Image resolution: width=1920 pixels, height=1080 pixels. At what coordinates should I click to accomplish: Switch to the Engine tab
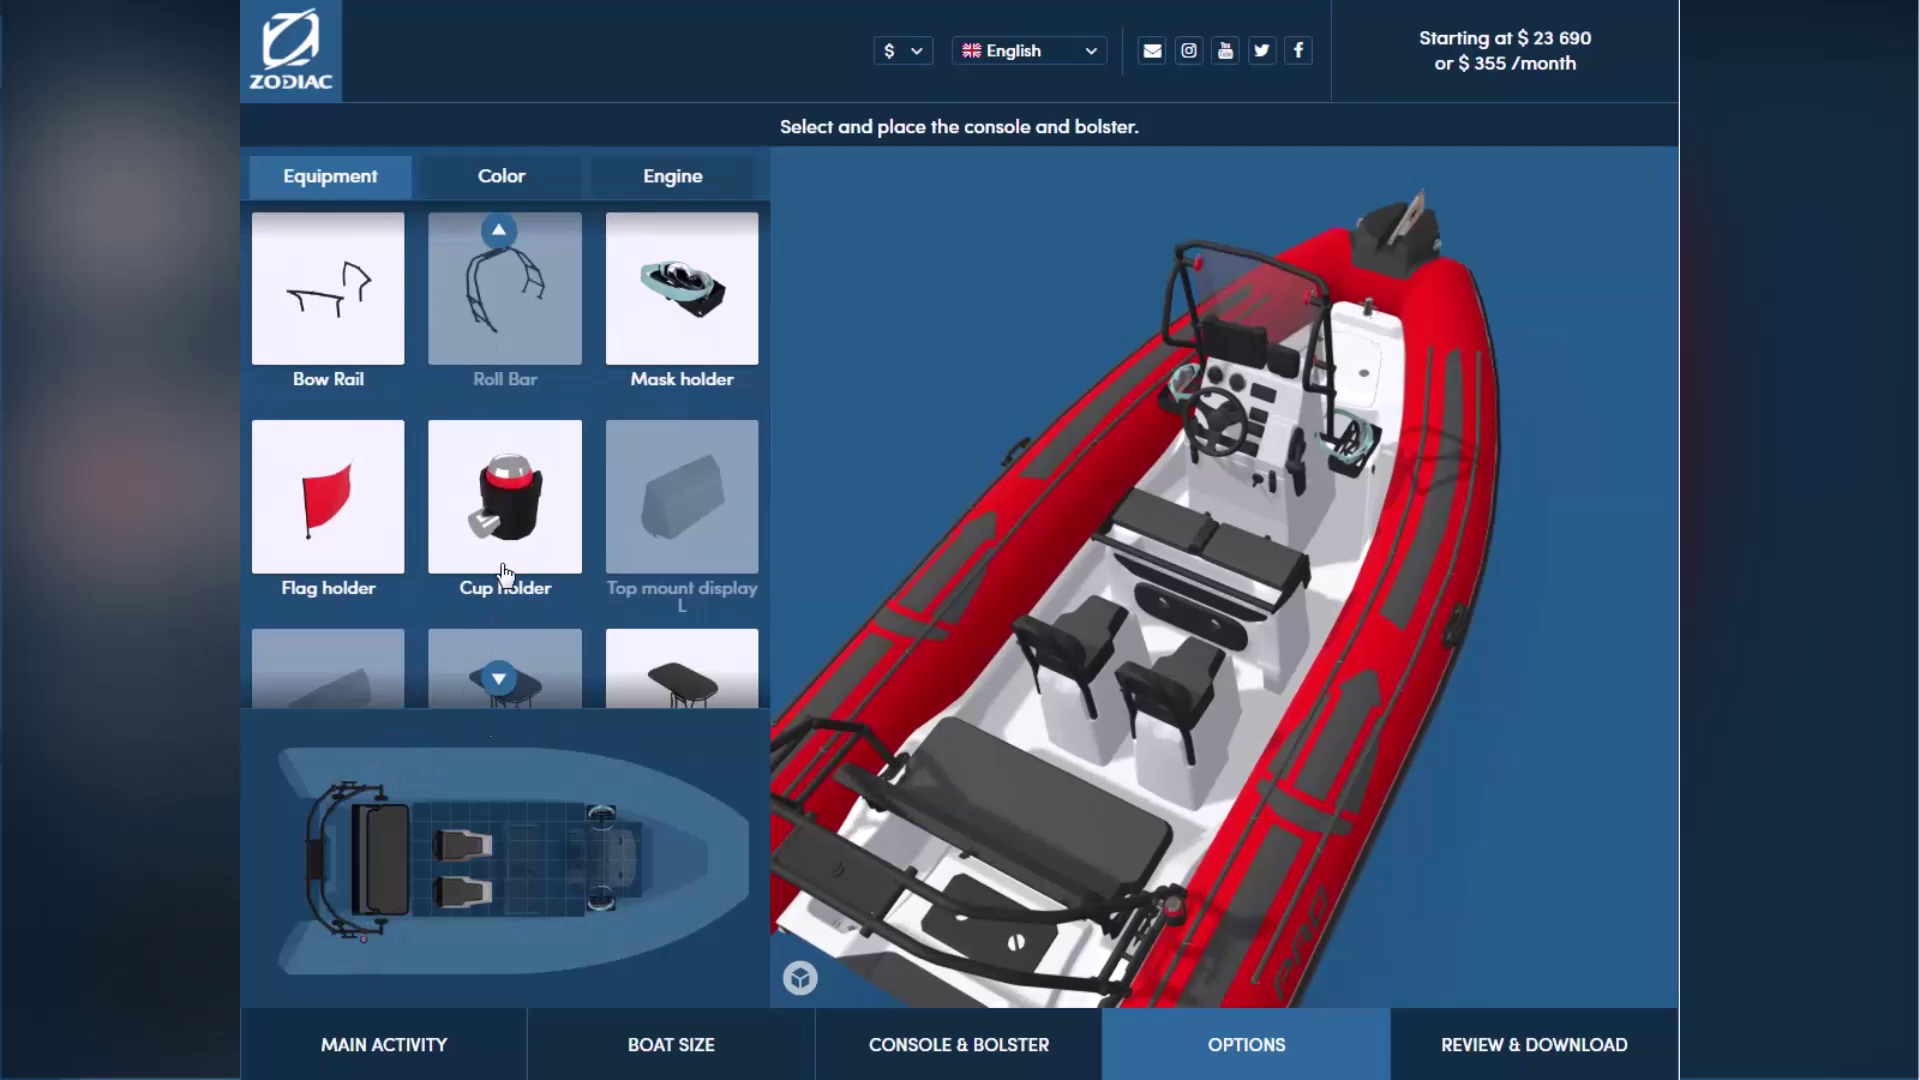click(x=672, y=176)
